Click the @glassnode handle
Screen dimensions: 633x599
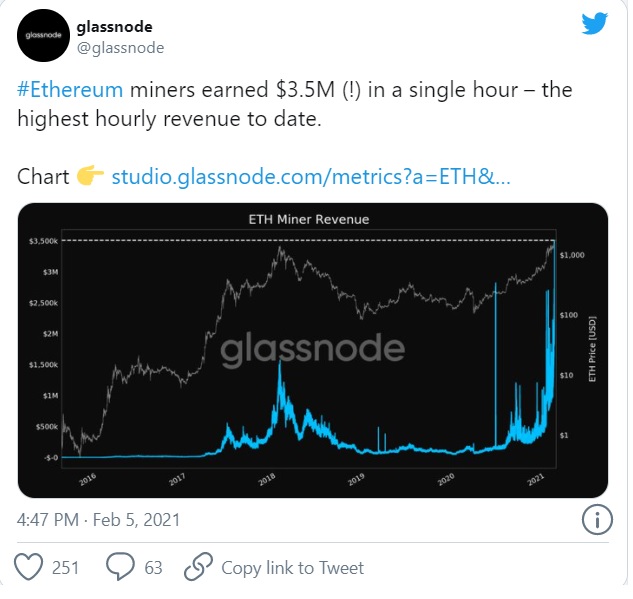click(120, 47)
